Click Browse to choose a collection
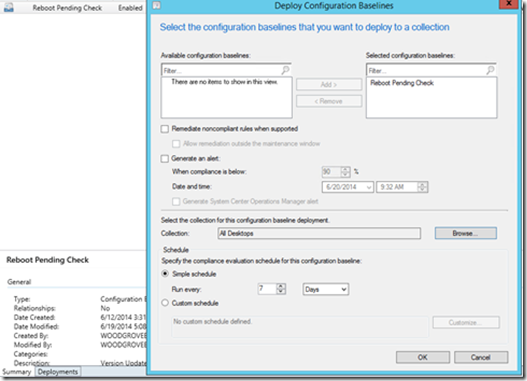527x381 pixels. point(465,233)
